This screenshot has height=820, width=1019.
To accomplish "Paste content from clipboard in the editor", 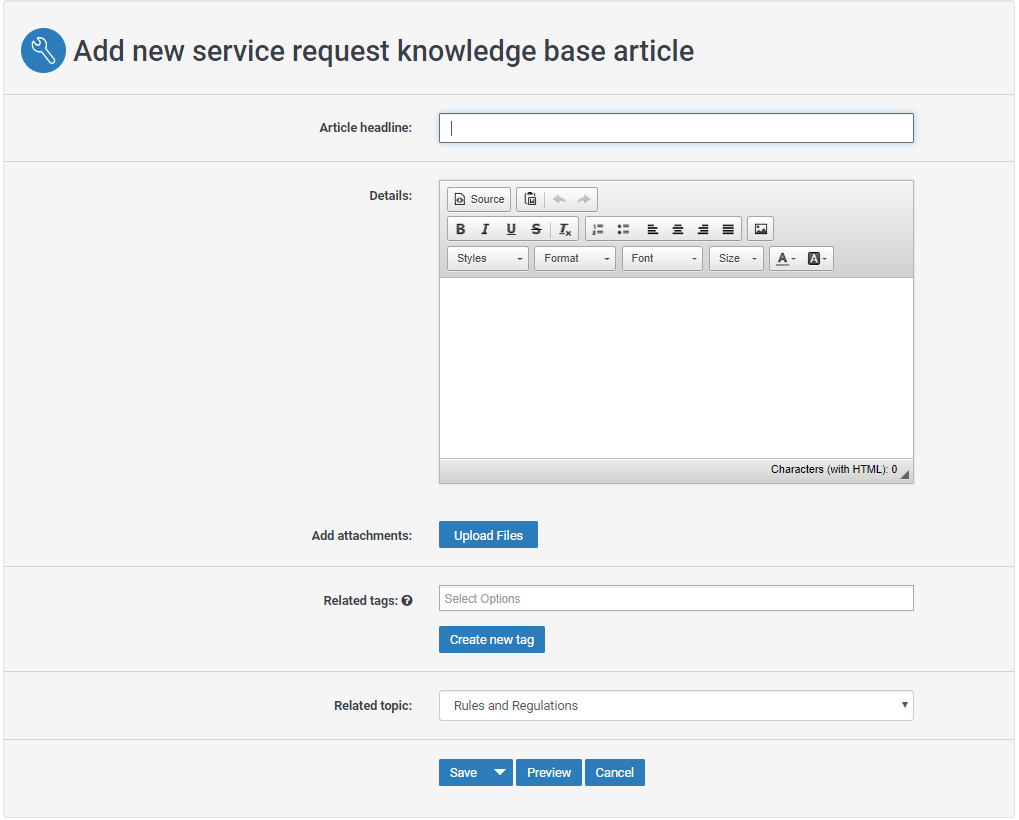I will tap(530, 199).
